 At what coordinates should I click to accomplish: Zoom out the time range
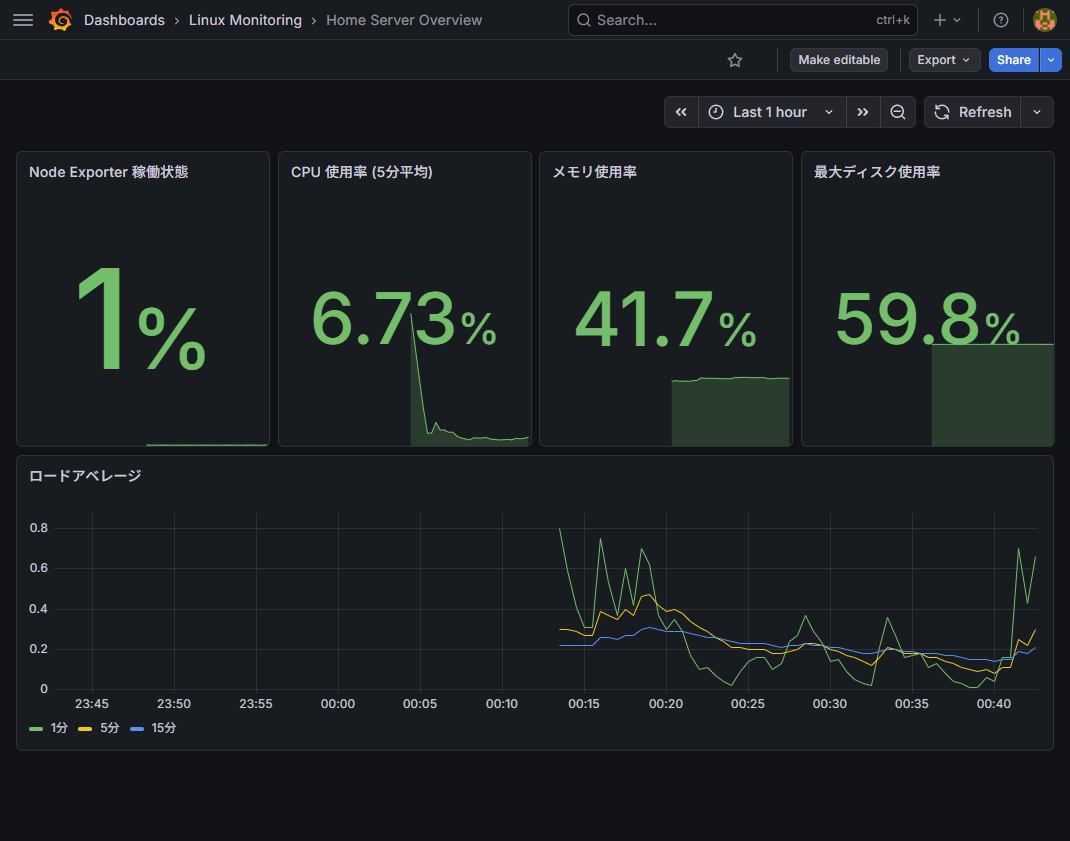[x=898, y=112]
